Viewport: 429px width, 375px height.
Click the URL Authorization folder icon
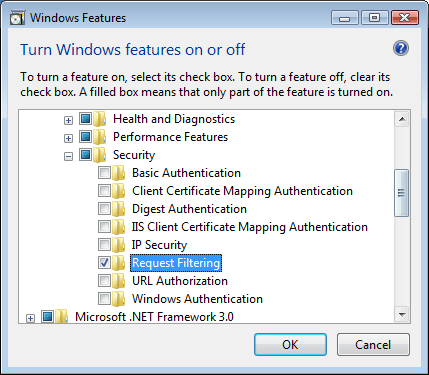point(118,281)
